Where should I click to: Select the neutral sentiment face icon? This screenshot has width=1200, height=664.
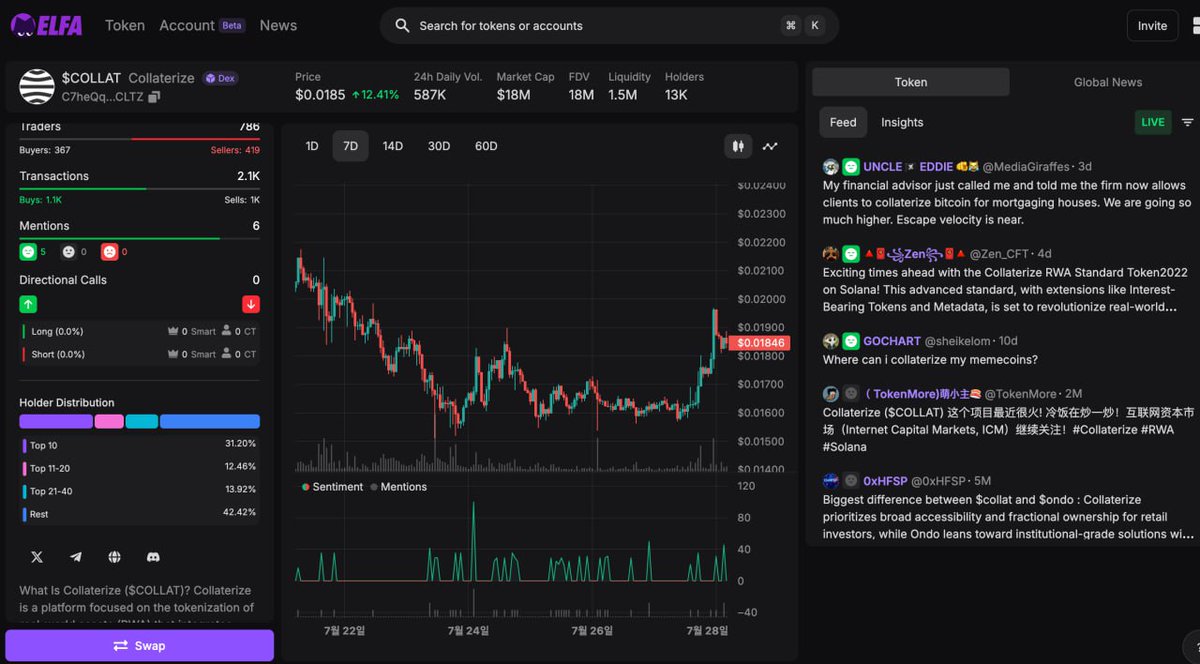(x=69, y=252)
